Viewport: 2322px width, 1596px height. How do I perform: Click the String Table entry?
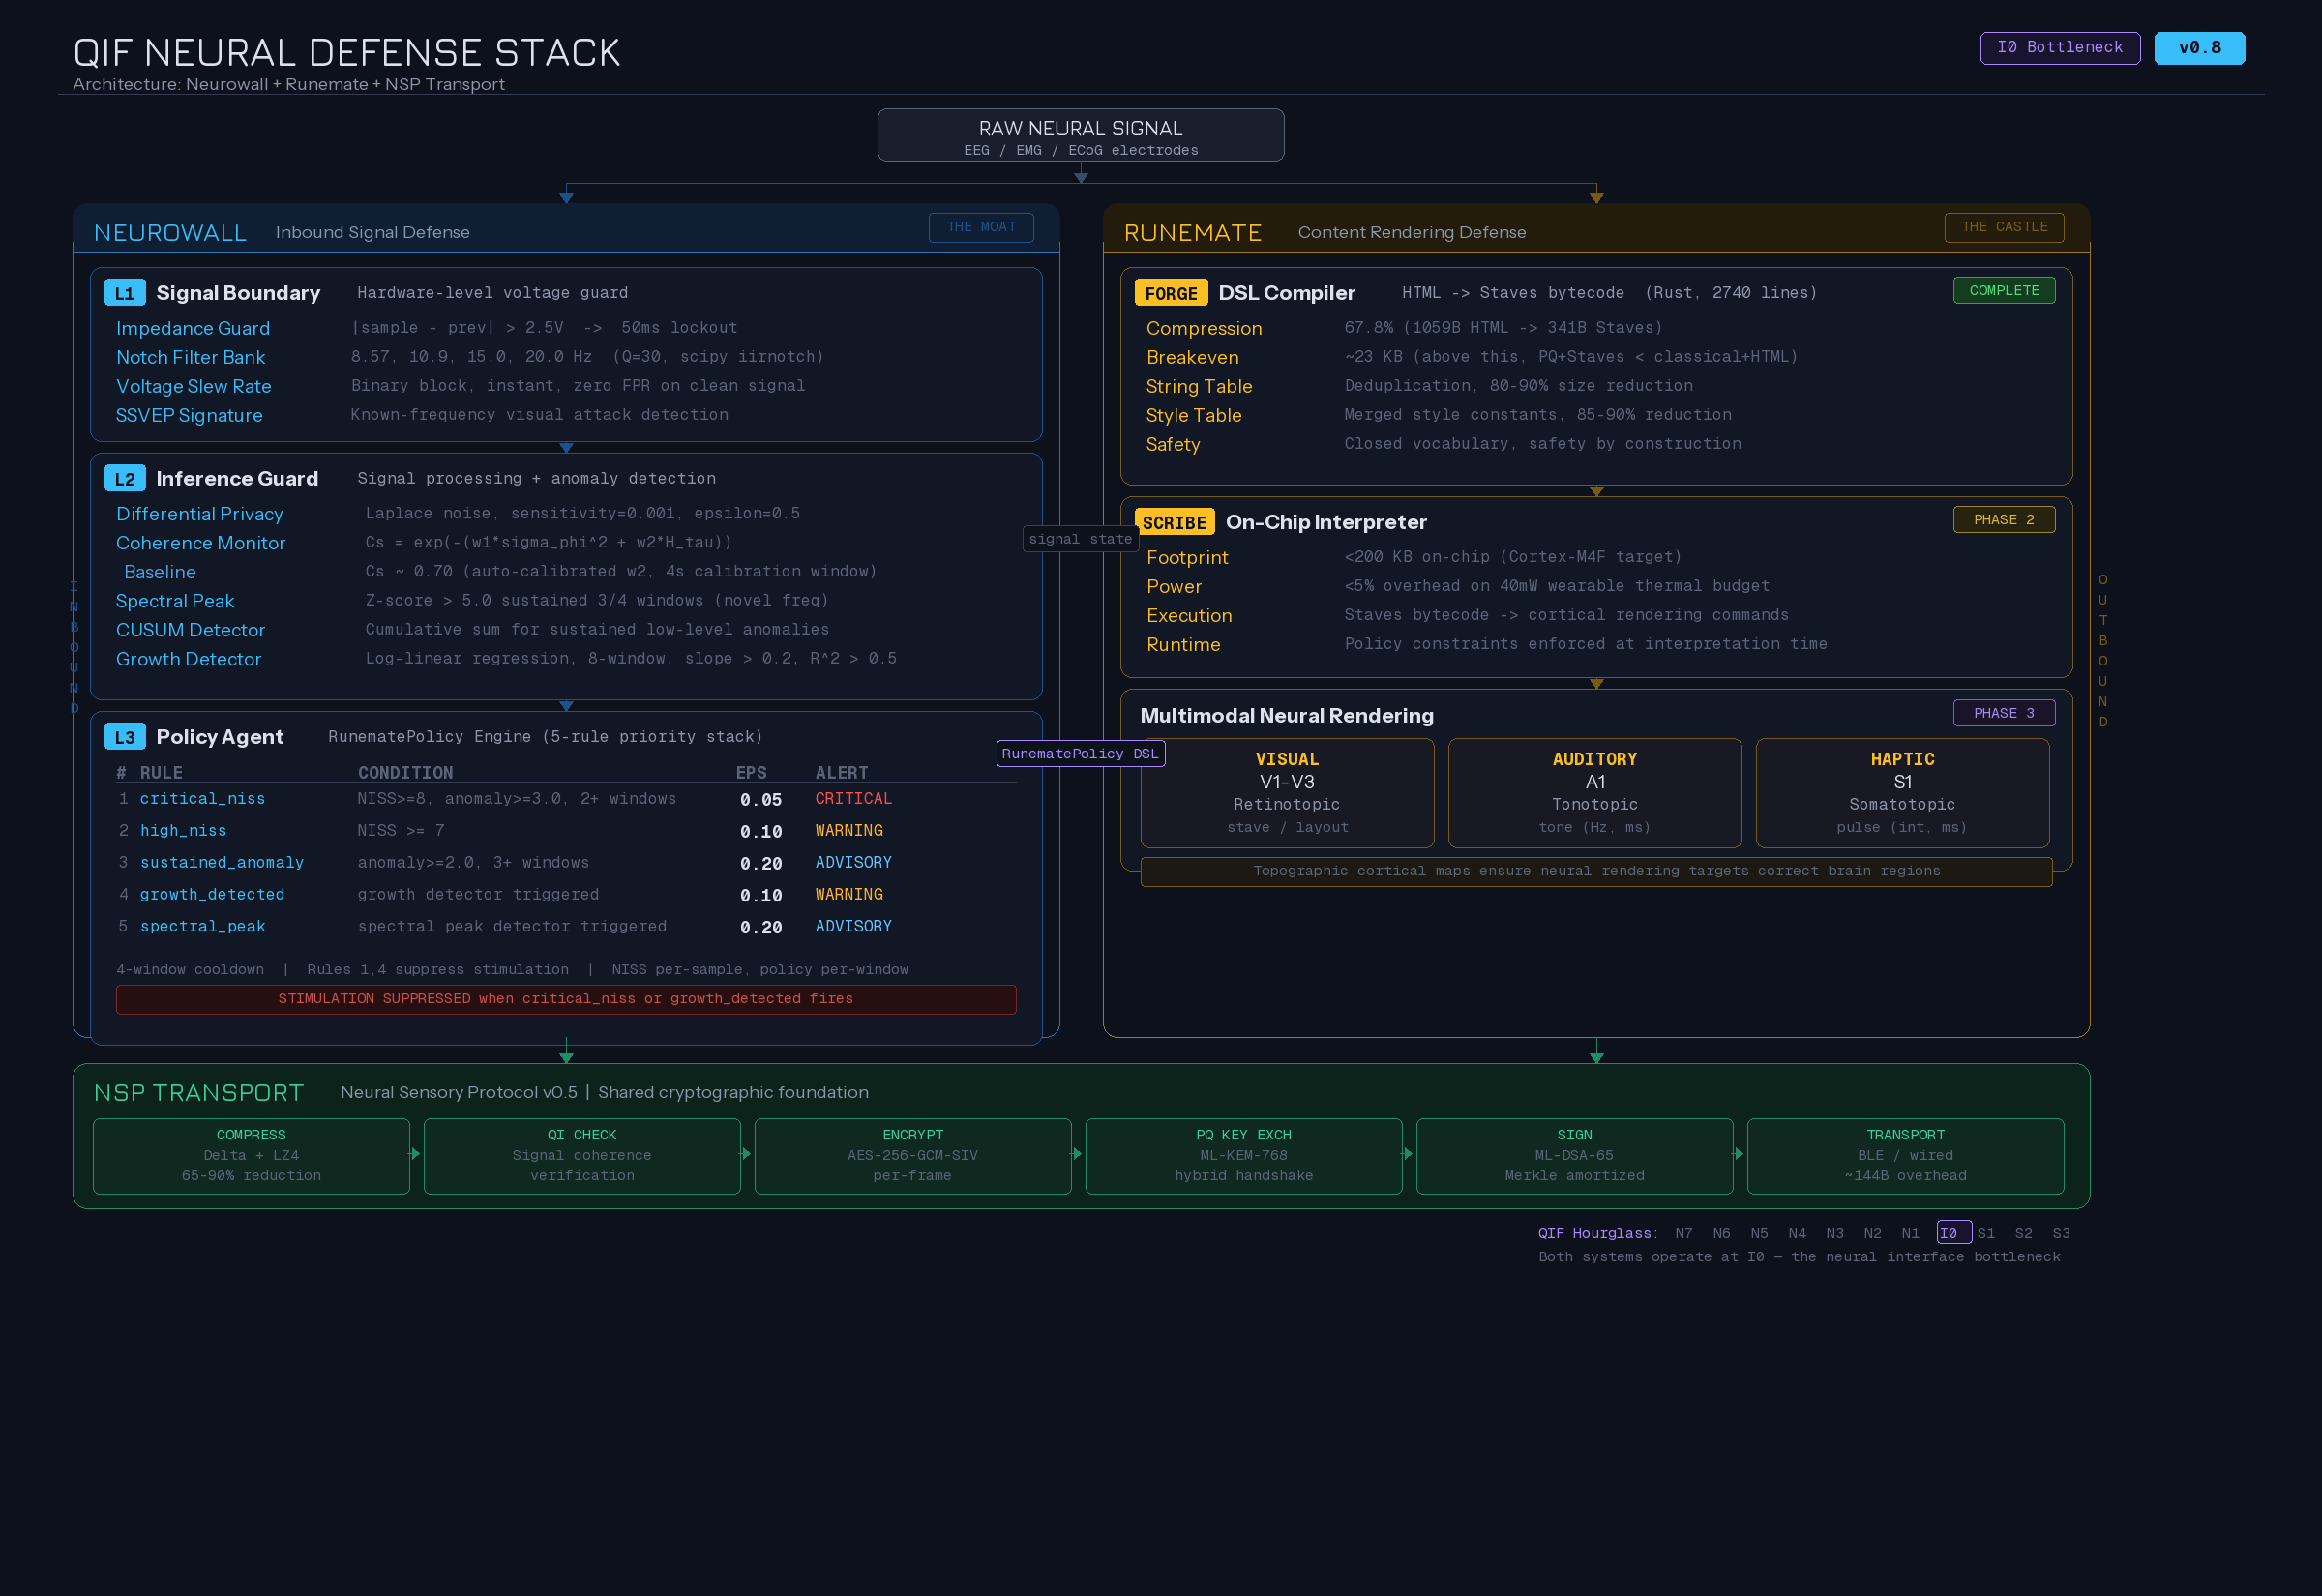(1199, 386)
